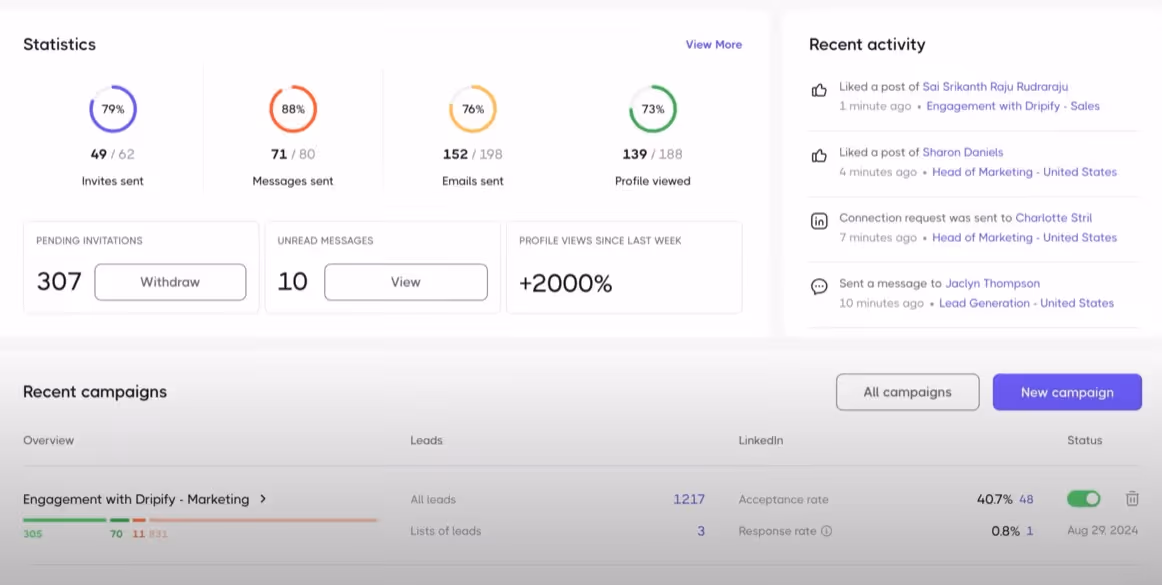This screenshot has height=585, width=1162.
Task: Click the LinkedIn column header
Action: [761, 440]
